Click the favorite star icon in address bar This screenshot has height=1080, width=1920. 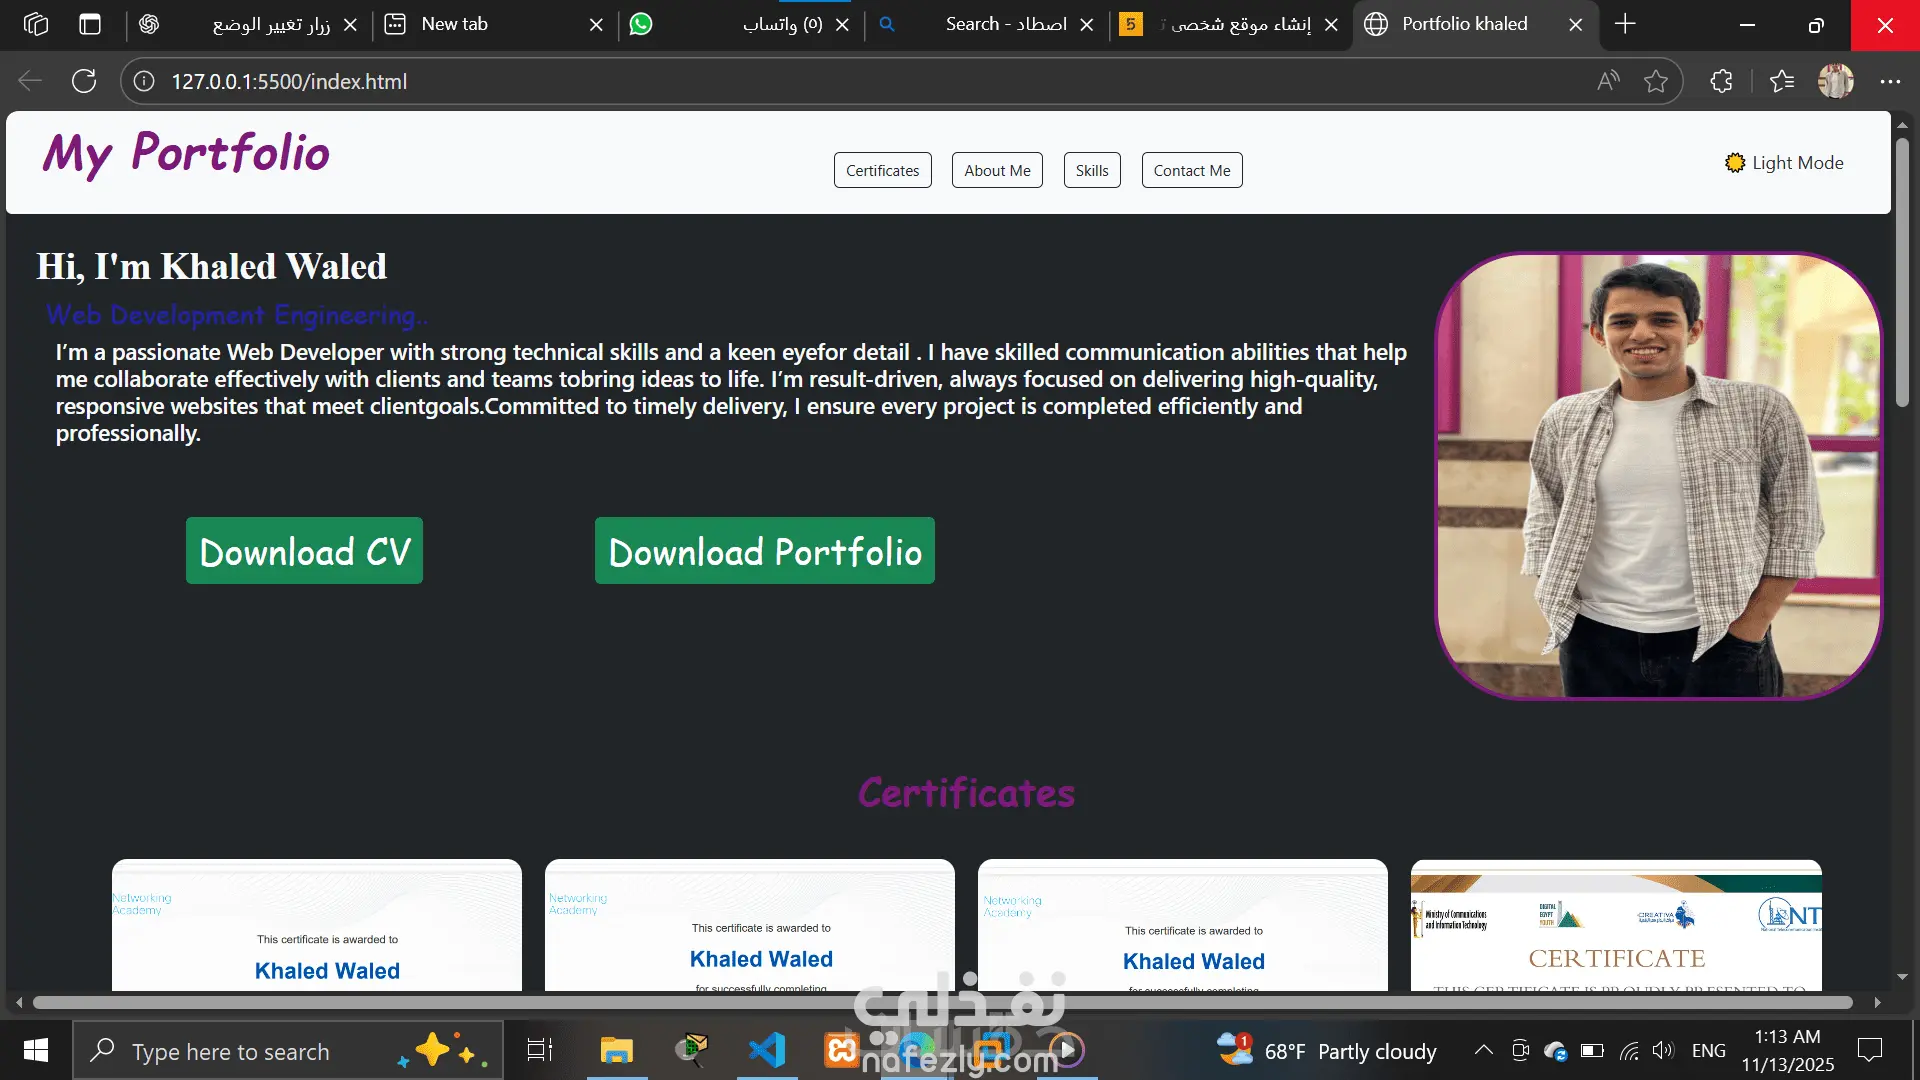coord(1656,81)
